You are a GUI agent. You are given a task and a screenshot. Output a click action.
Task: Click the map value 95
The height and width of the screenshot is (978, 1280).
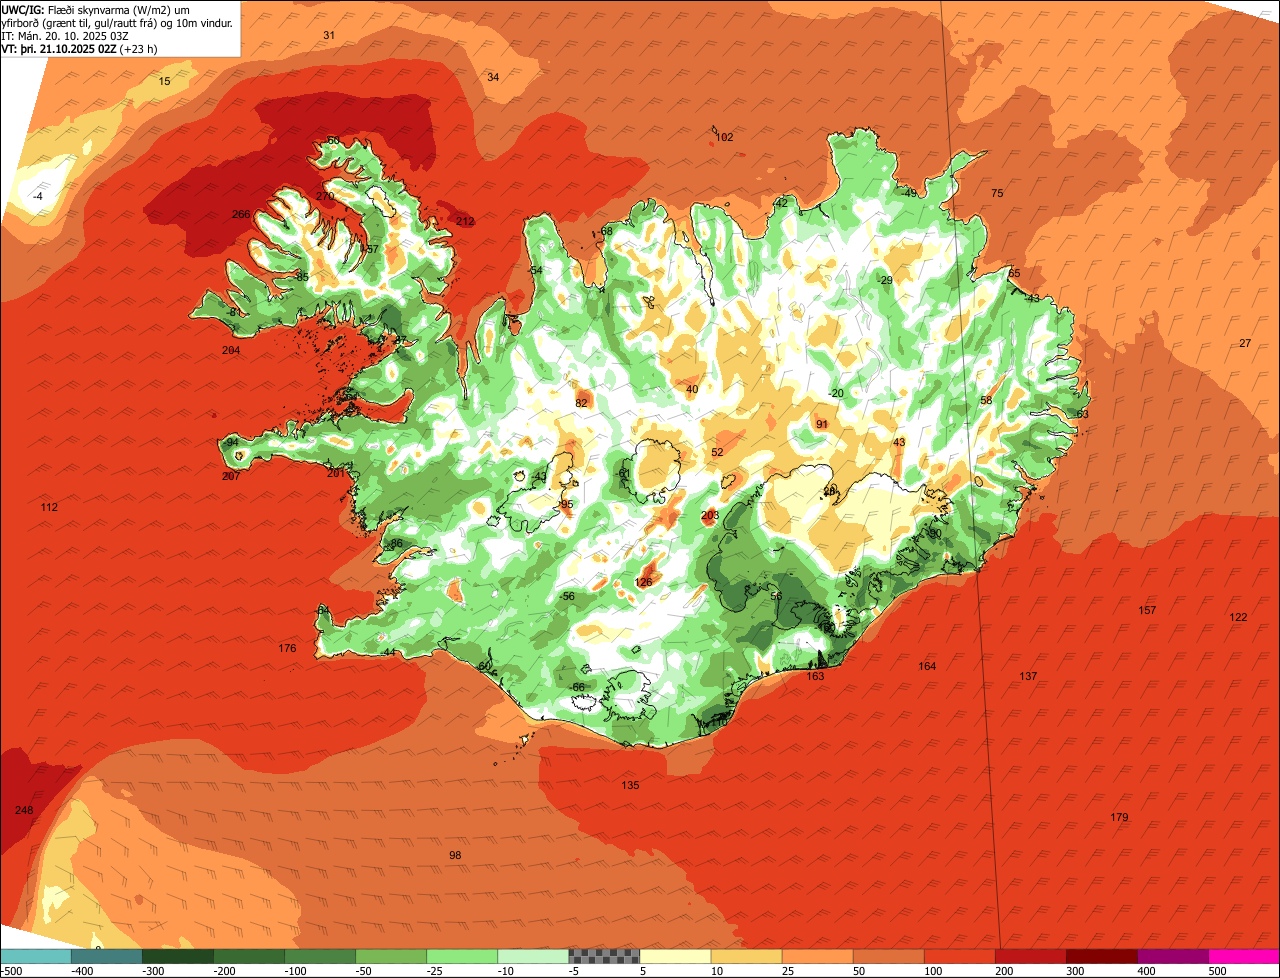coord(567,504)
